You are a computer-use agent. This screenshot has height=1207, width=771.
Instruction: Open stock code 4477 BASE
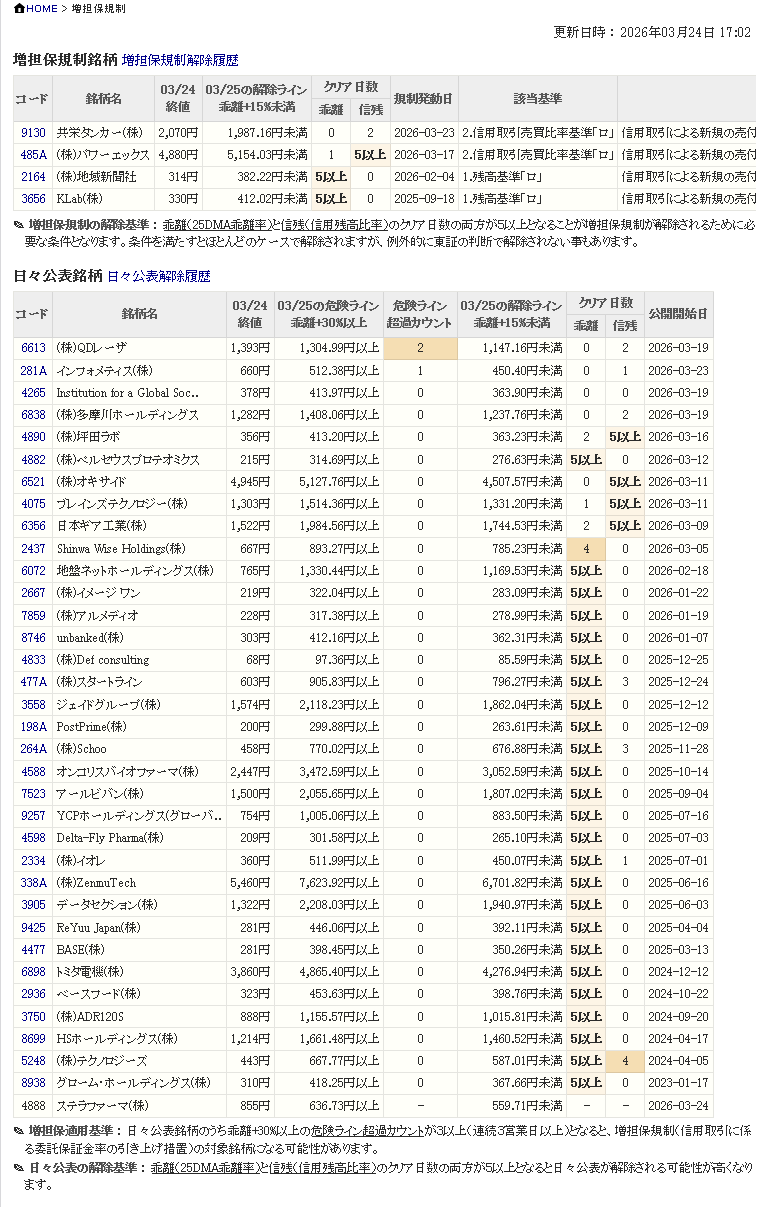pyautogui.click(x=33, y=950)
